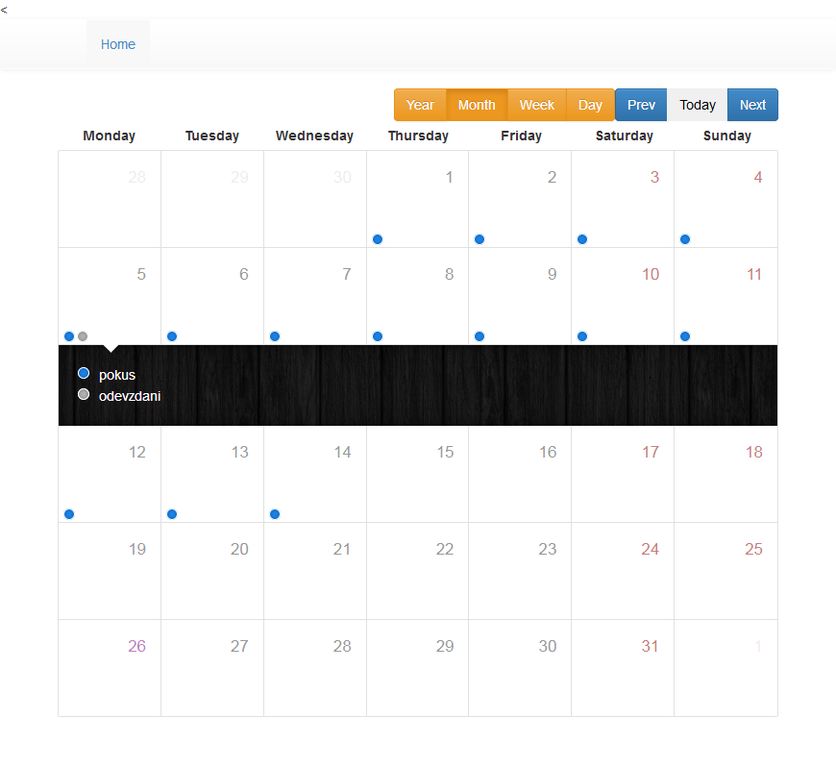Jump to next month with Next
836x768 pixels.
coord(752,105)
